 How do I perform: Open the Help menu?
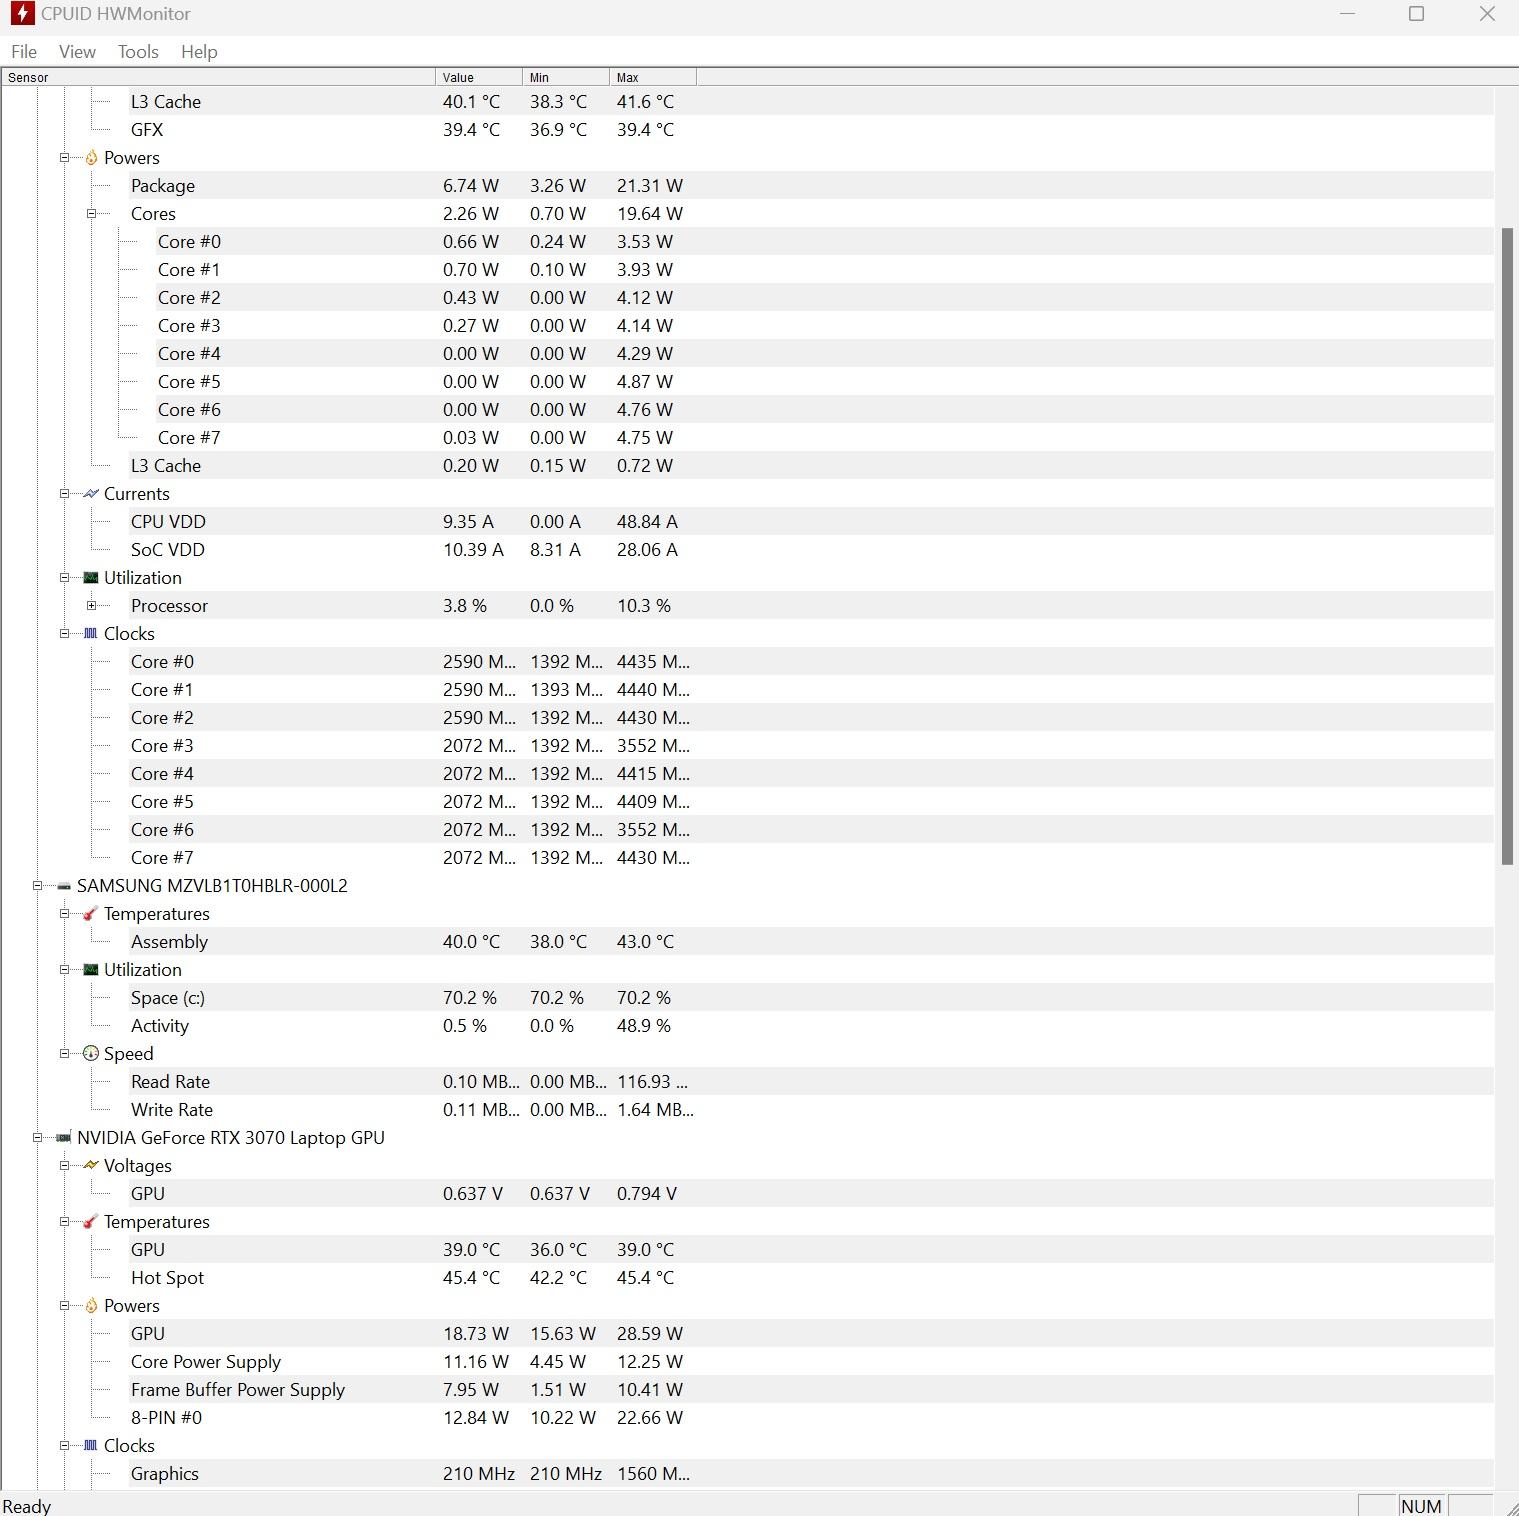pyautogui.click(x=199, y=52)
